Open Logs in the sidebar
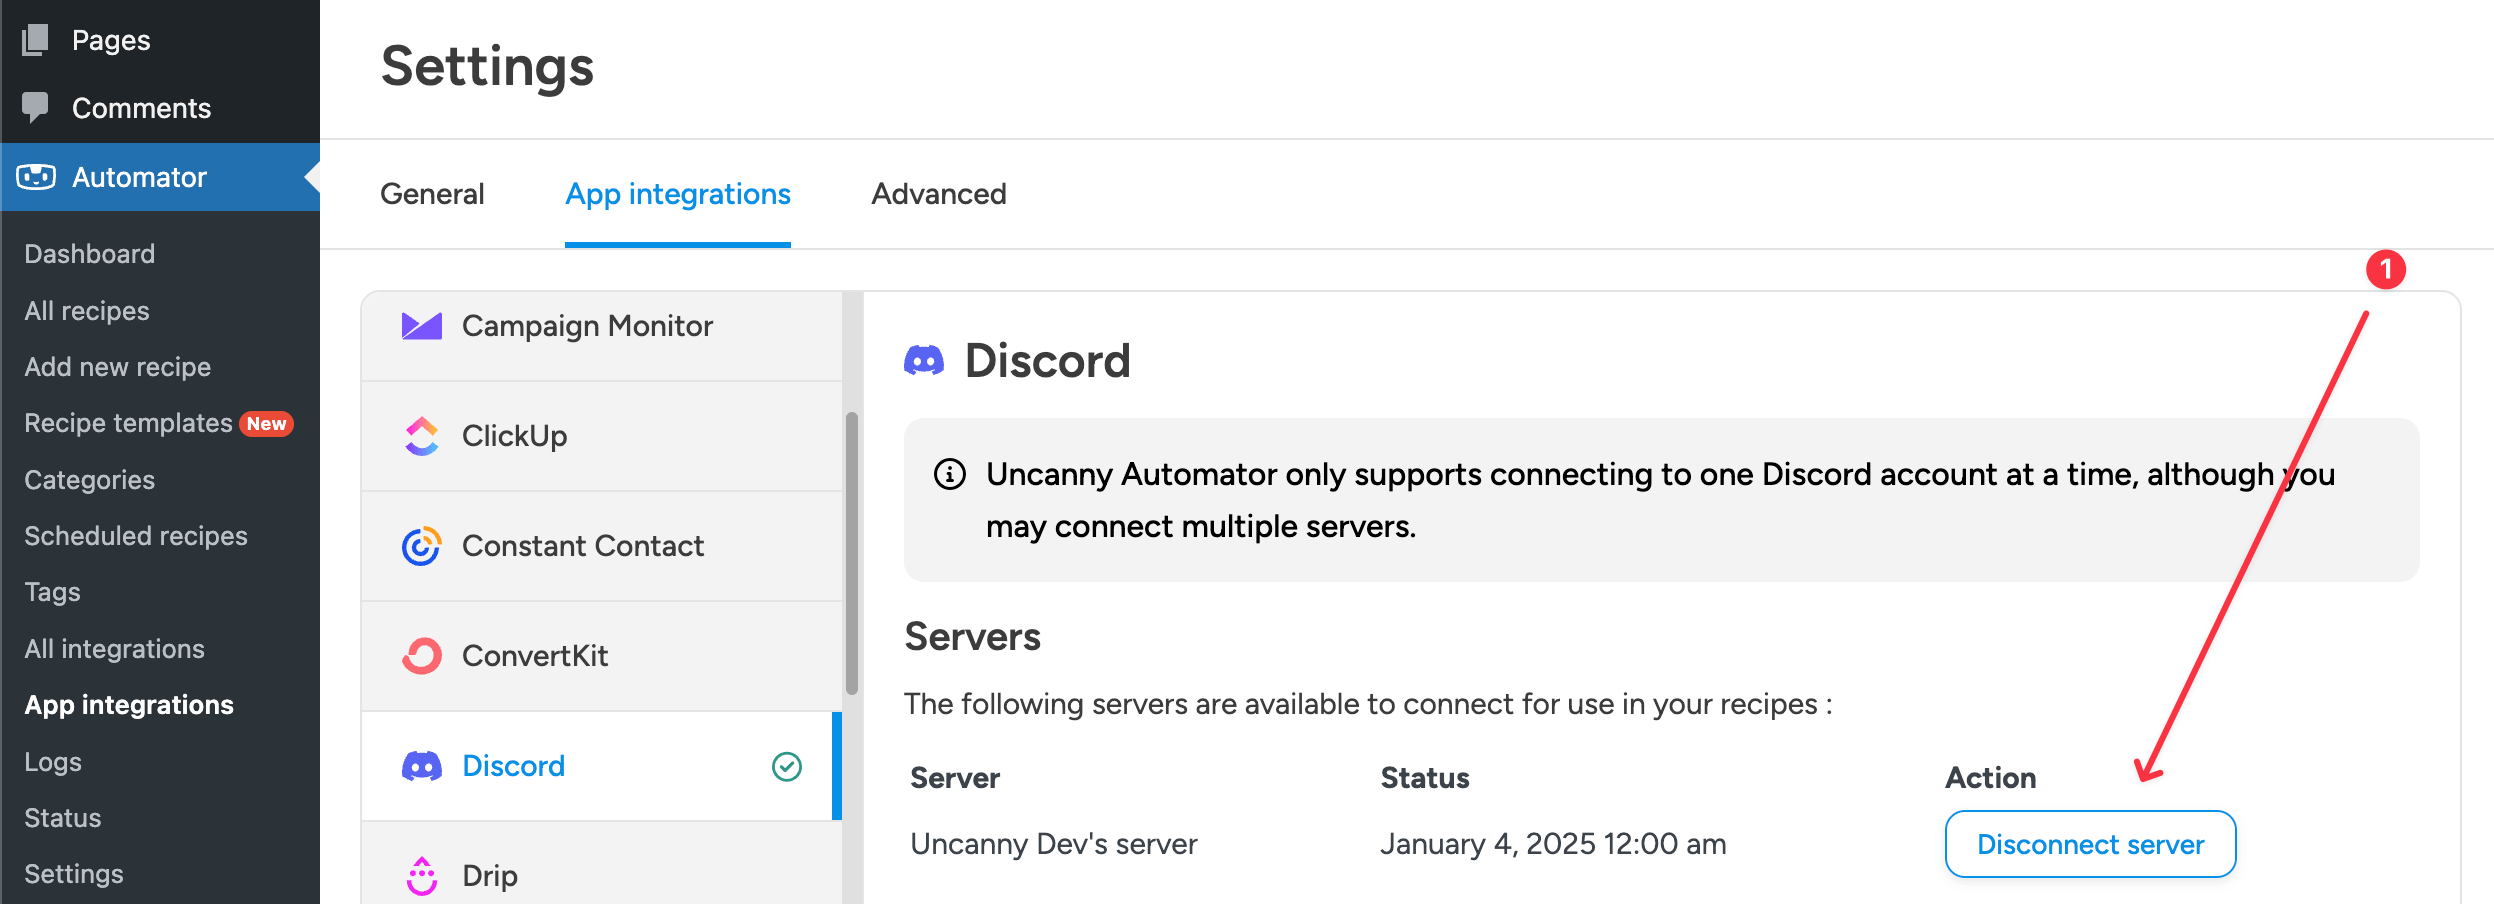Screen dimensions: 2494x904 tap(53, 762)
